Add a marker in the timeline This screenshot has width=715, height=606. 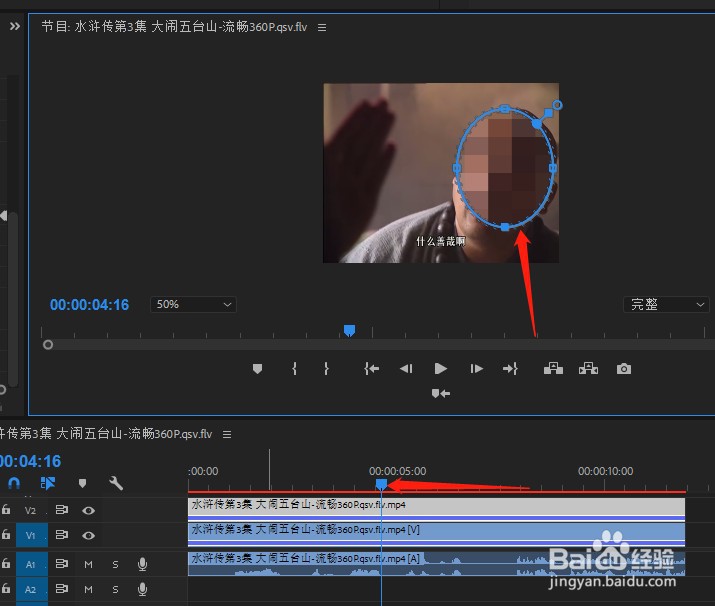pyautogui.click(x=82, y=483)
